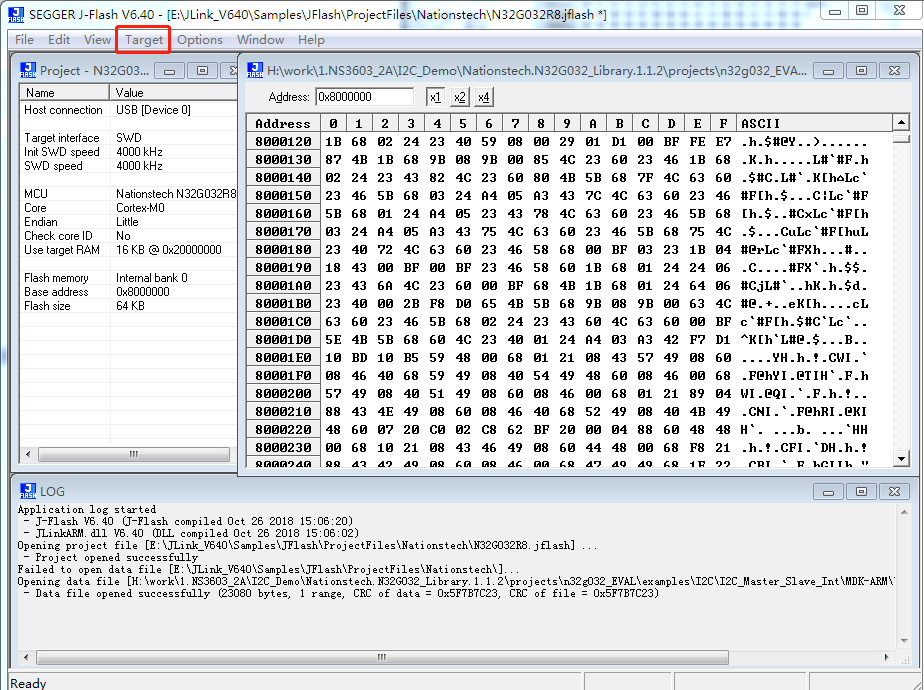Click the Address input field
The width and height of the screenshot is (924, 690).
coord(364,97)
